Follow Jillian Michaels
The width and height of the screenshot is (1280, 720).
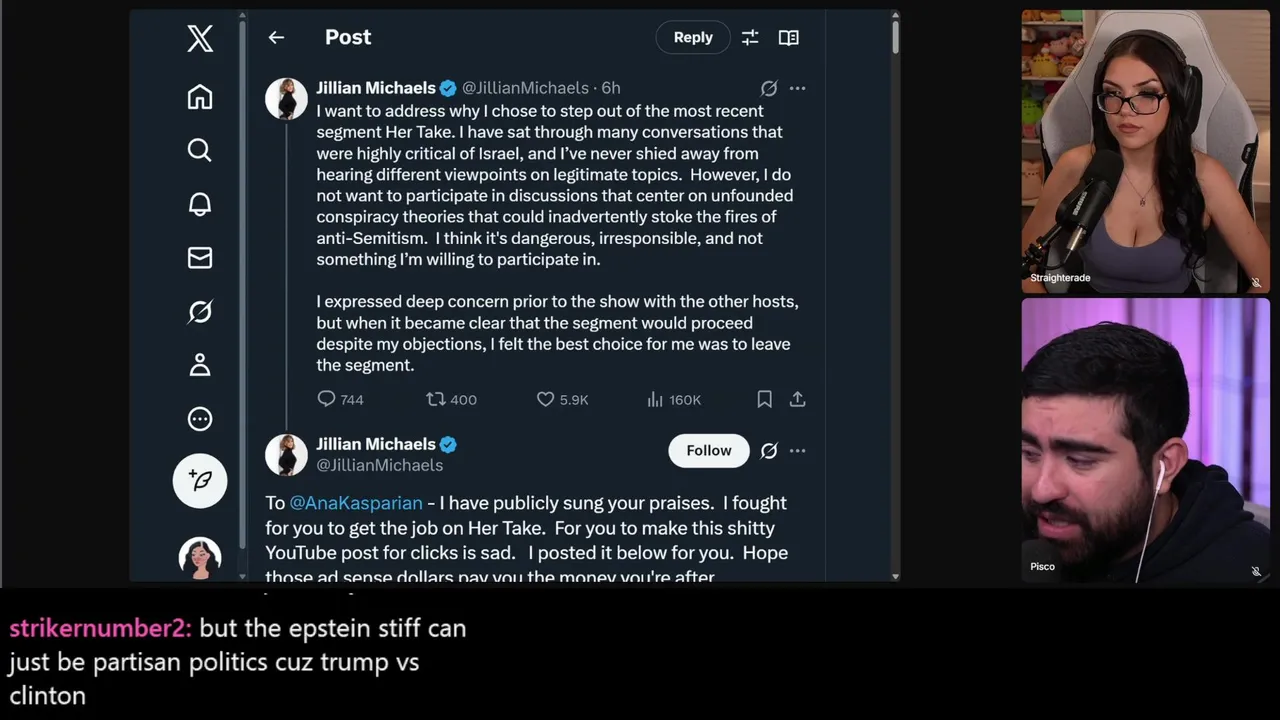pos(709,451)
